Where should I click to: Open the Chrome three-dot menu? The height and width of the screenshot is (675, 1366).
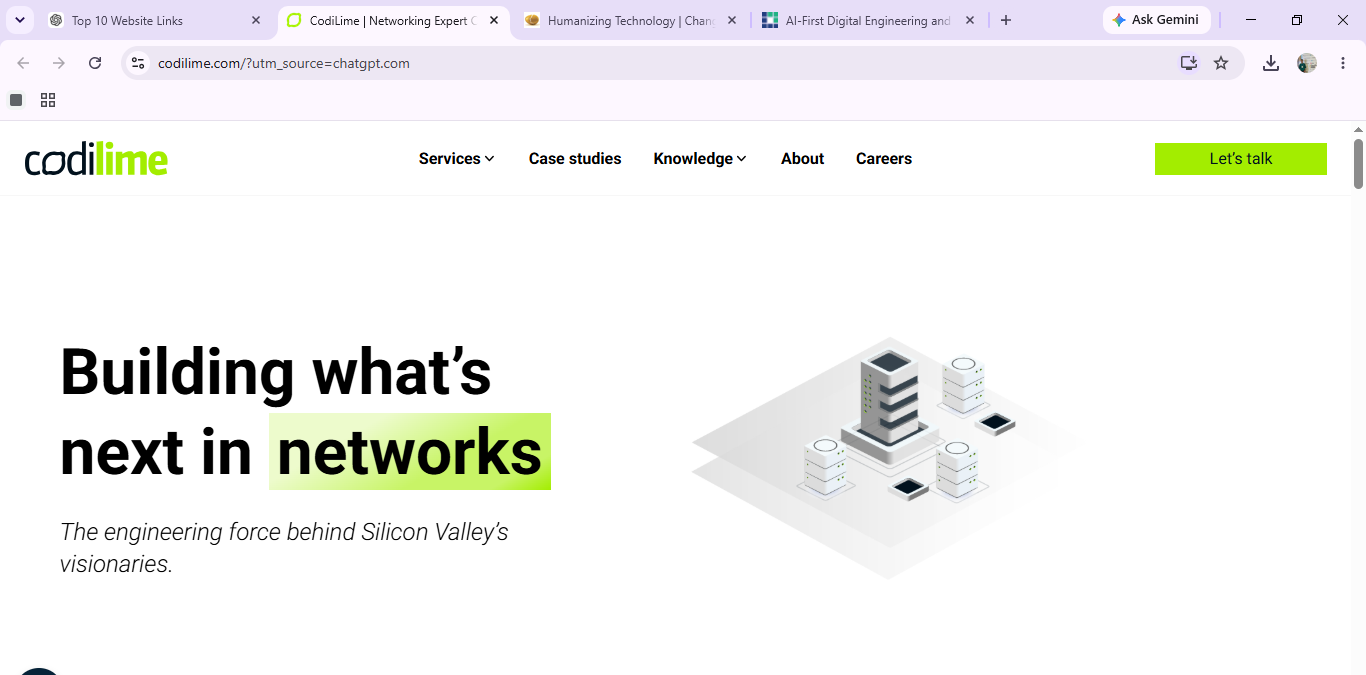click(x=1343, y=63)
